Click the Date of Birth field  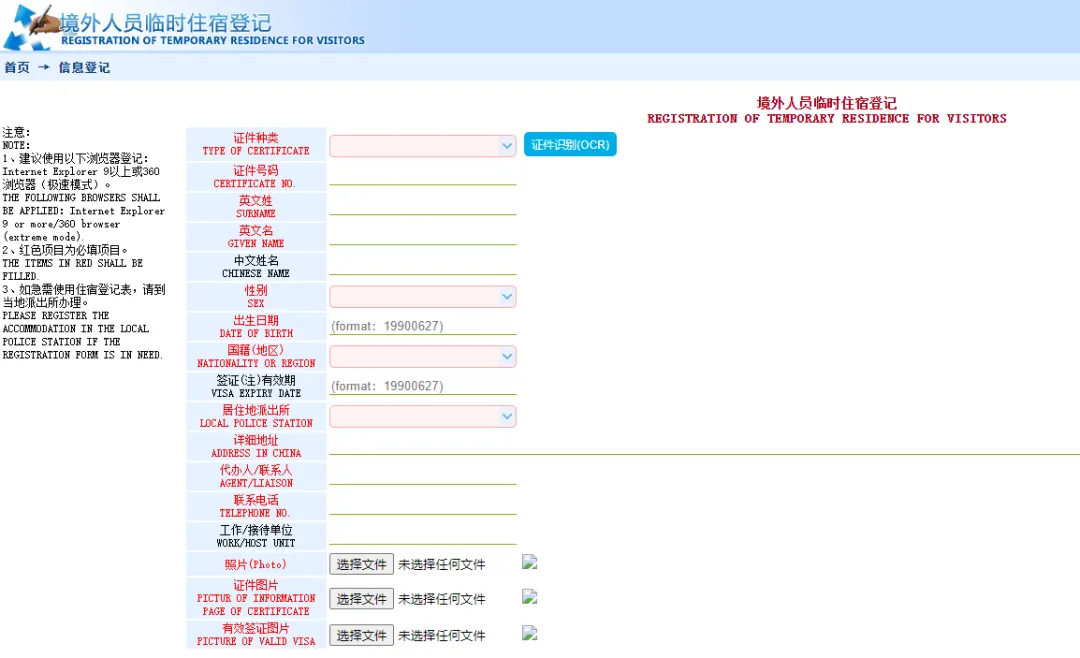pos(423,326)
